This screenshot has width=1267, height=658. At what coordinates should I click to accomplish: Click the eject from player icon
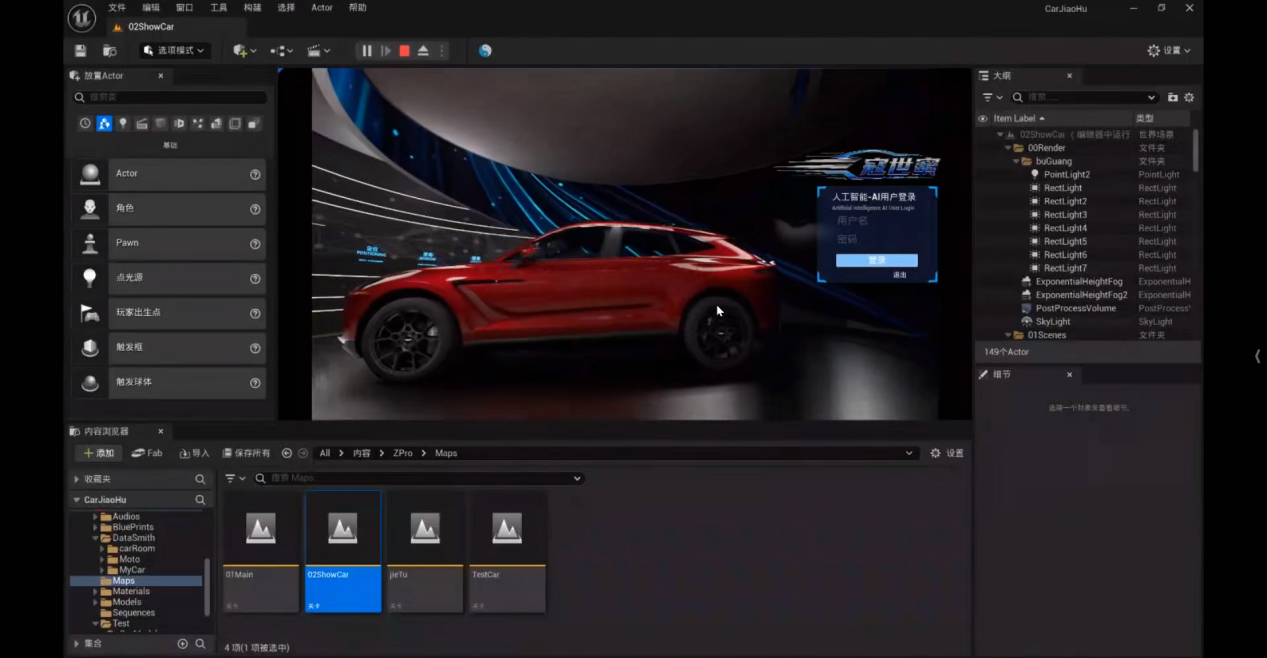click(x=423, y=51)
